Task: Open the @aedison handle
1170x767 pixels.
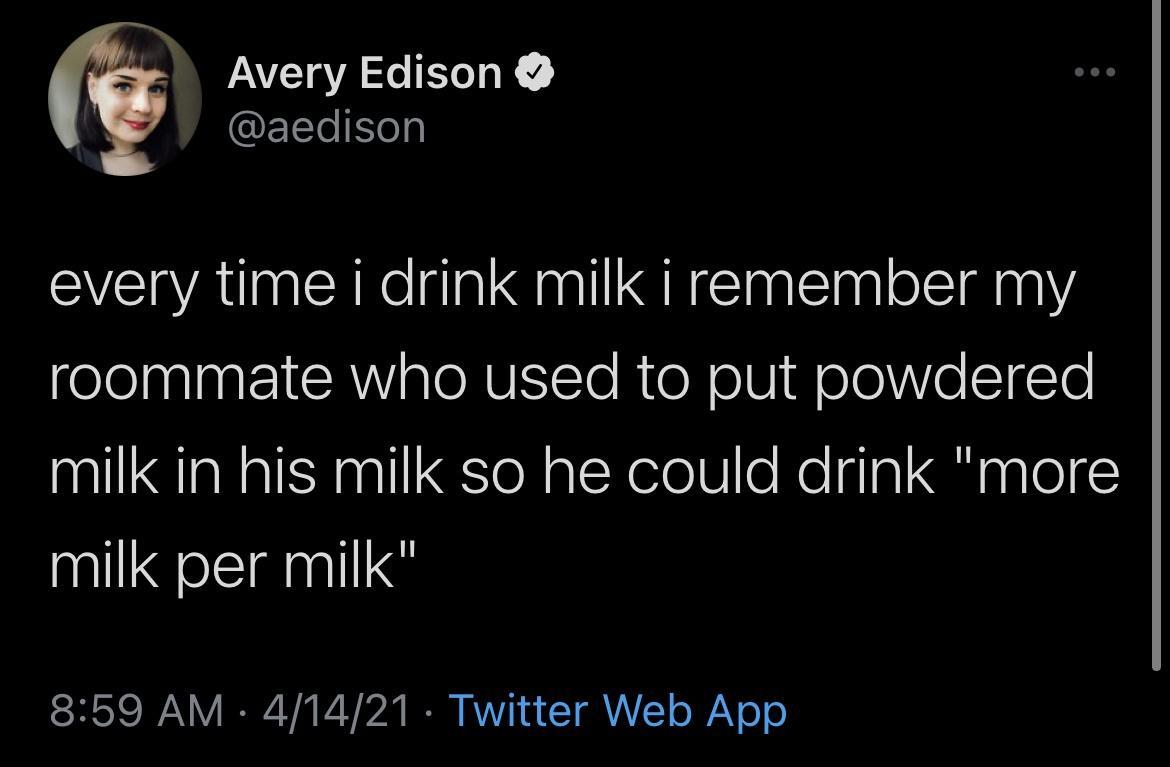Action: click(327, 126)
